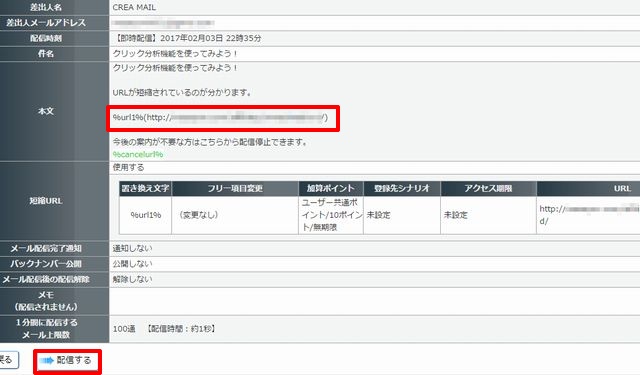Click the 配信時刻 row label

[x=46, y=38]
